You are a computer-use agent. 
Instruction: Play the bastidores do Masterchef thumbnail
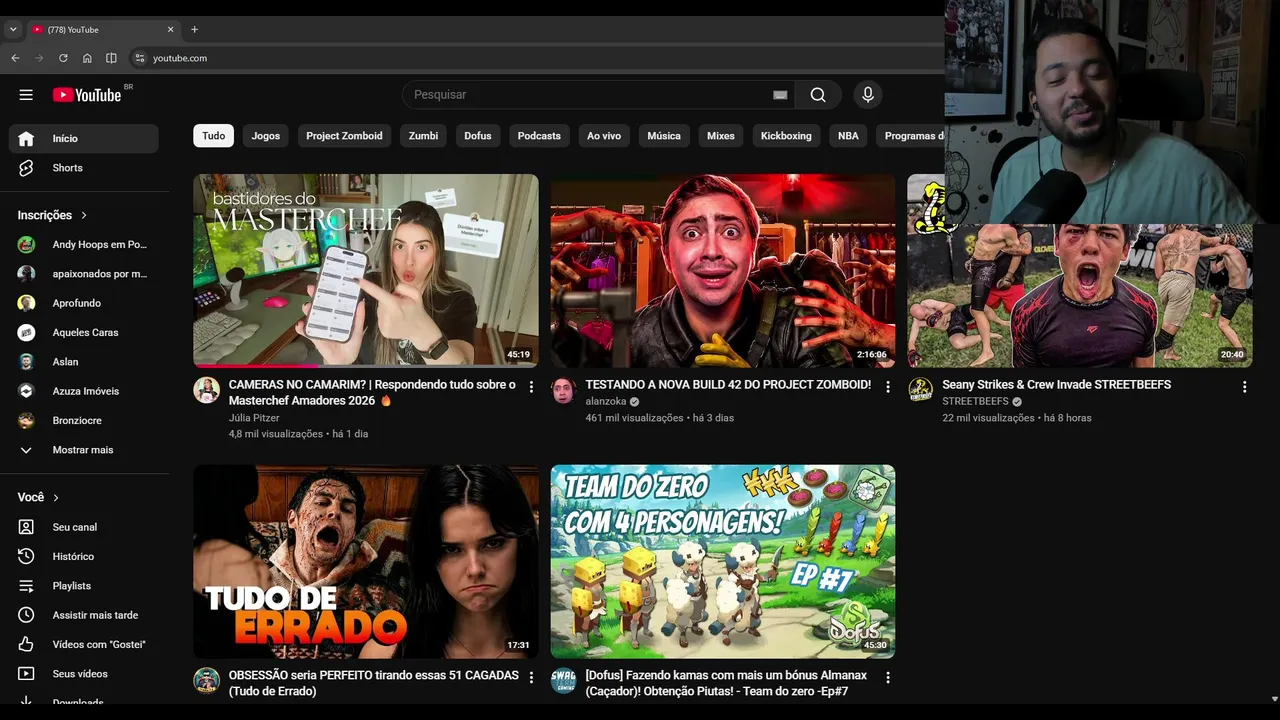tap(366, 271)
